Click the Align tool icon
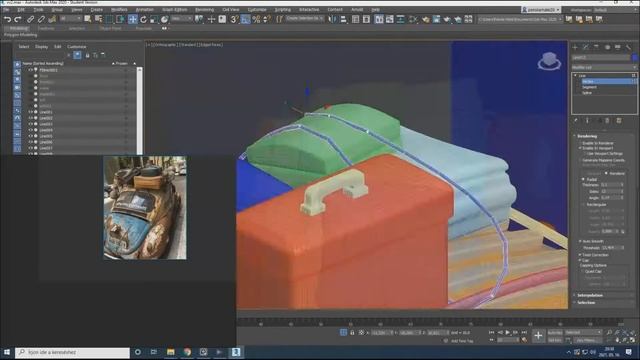This screenshot has width=640, height=360. click(344, 19)
